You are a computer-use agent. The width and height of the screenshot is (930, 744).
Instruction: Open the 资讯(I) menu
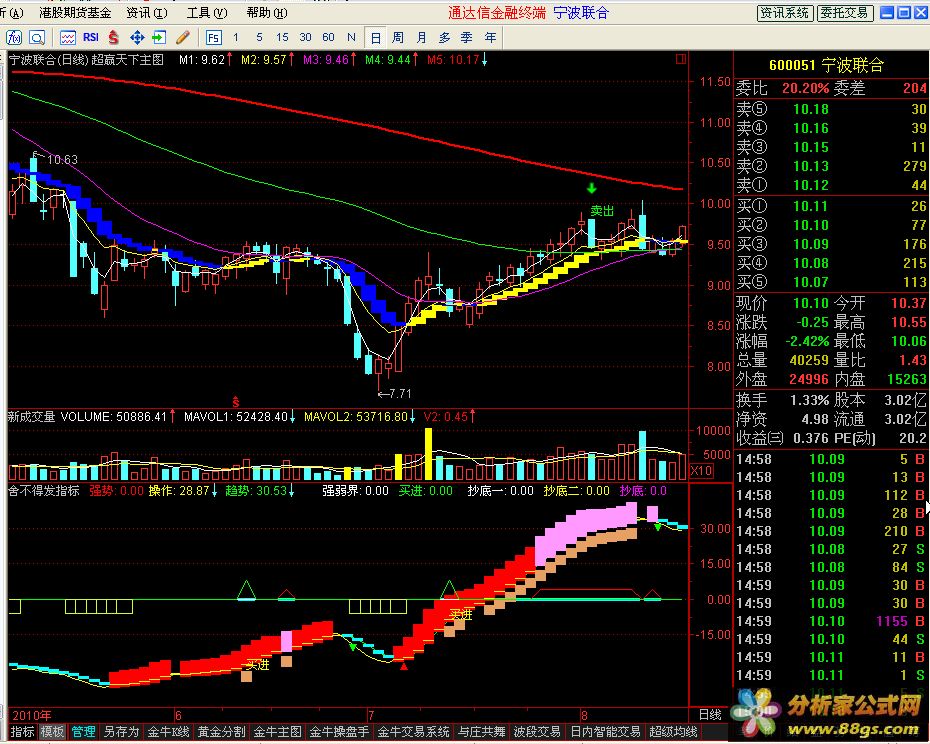click(147, 12)
